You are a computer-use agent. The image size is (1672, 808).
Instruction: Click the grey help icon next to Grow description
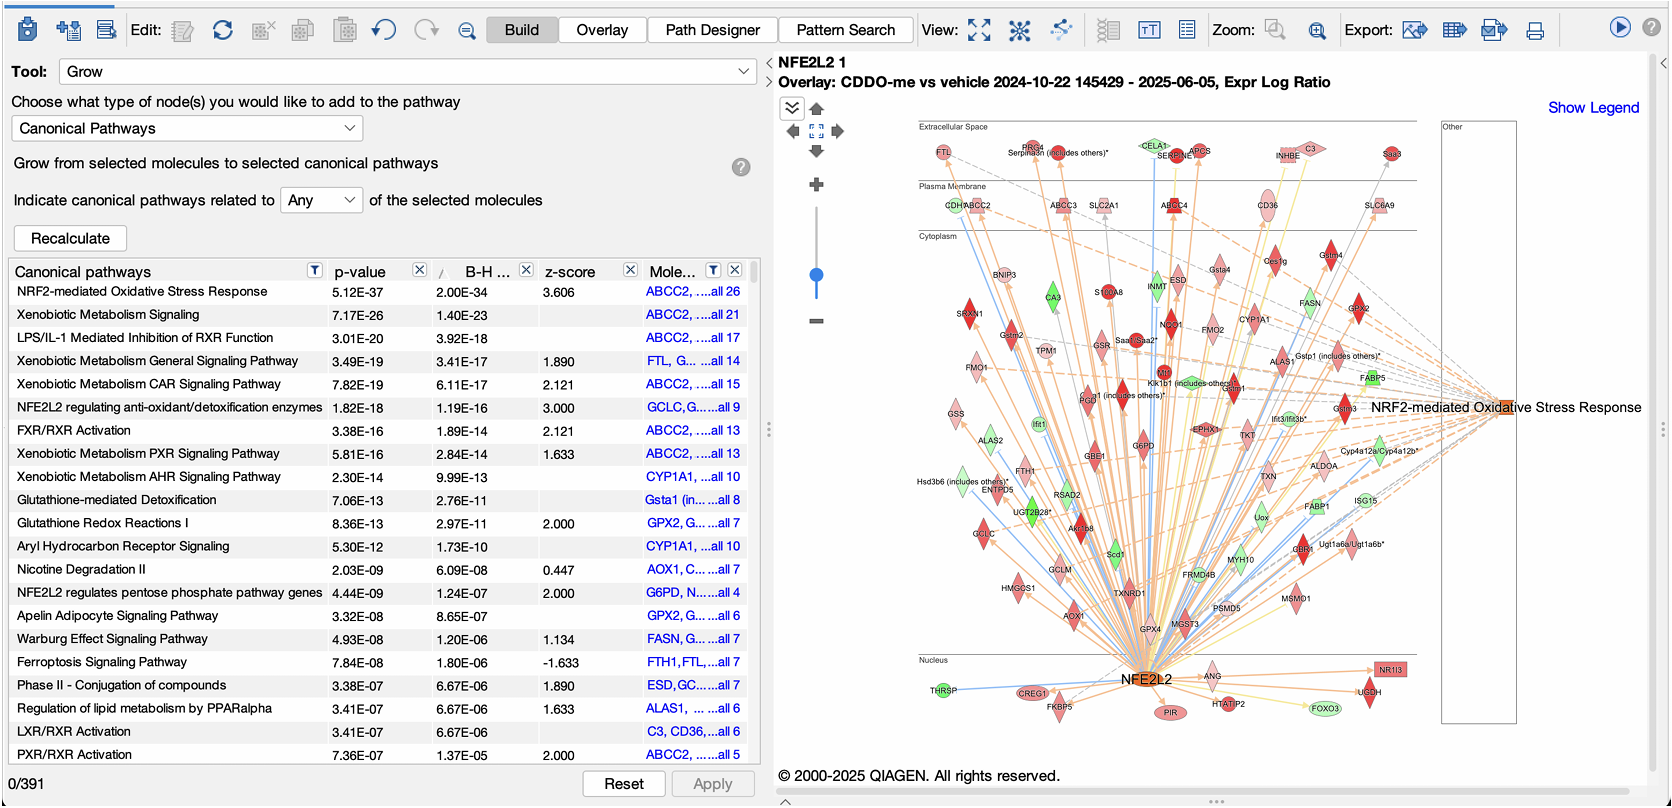741,167
